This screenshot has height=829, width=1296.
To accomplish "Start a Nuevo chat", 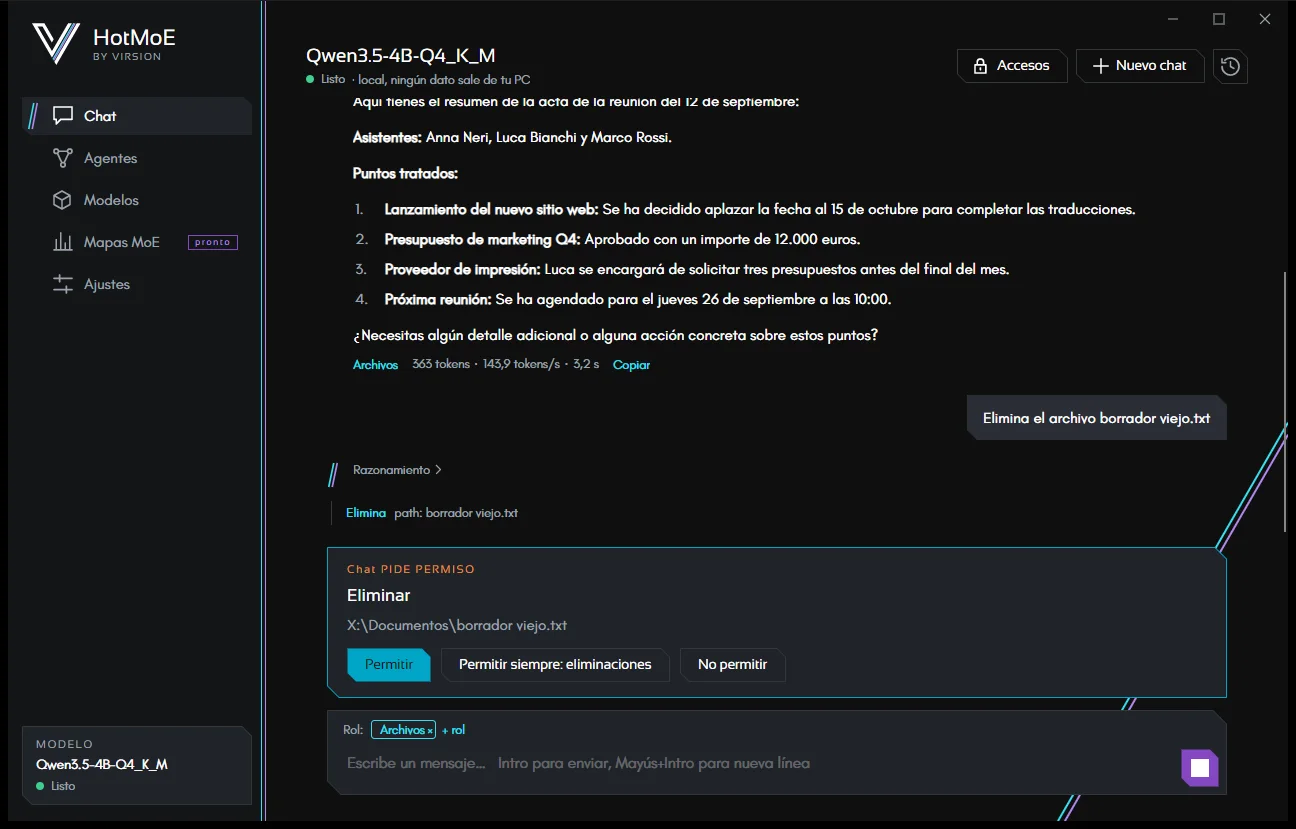I will click(1139, 66).
